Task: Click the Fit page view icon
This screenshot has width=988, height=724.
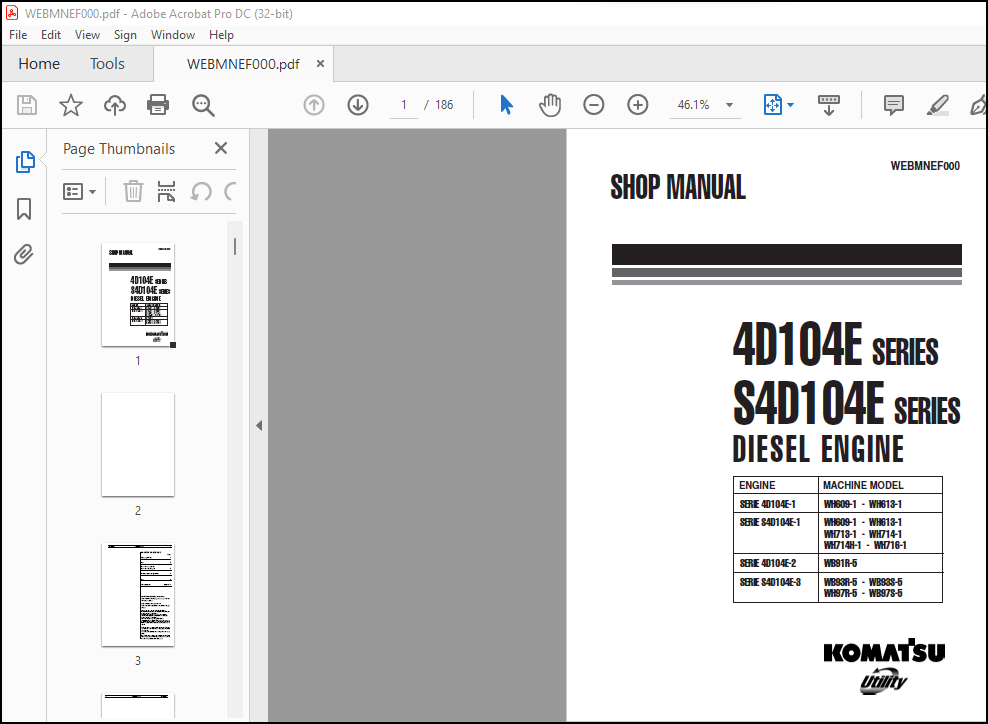Action: pyautogui.click(x=773, y=105)
